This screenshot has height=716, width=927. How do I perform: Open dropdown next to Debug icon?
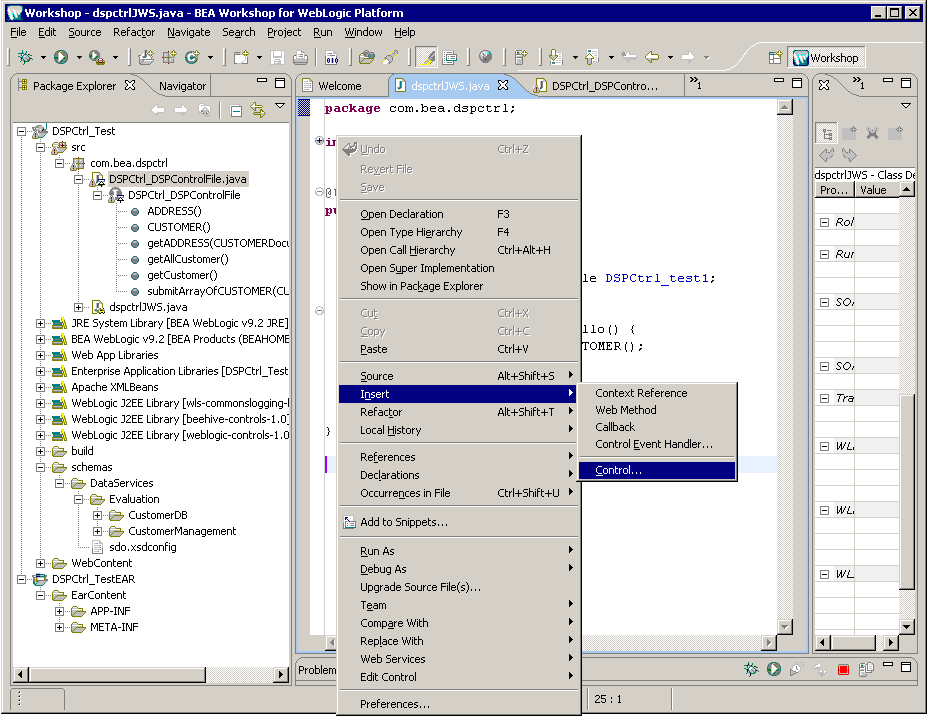(43, 58)
